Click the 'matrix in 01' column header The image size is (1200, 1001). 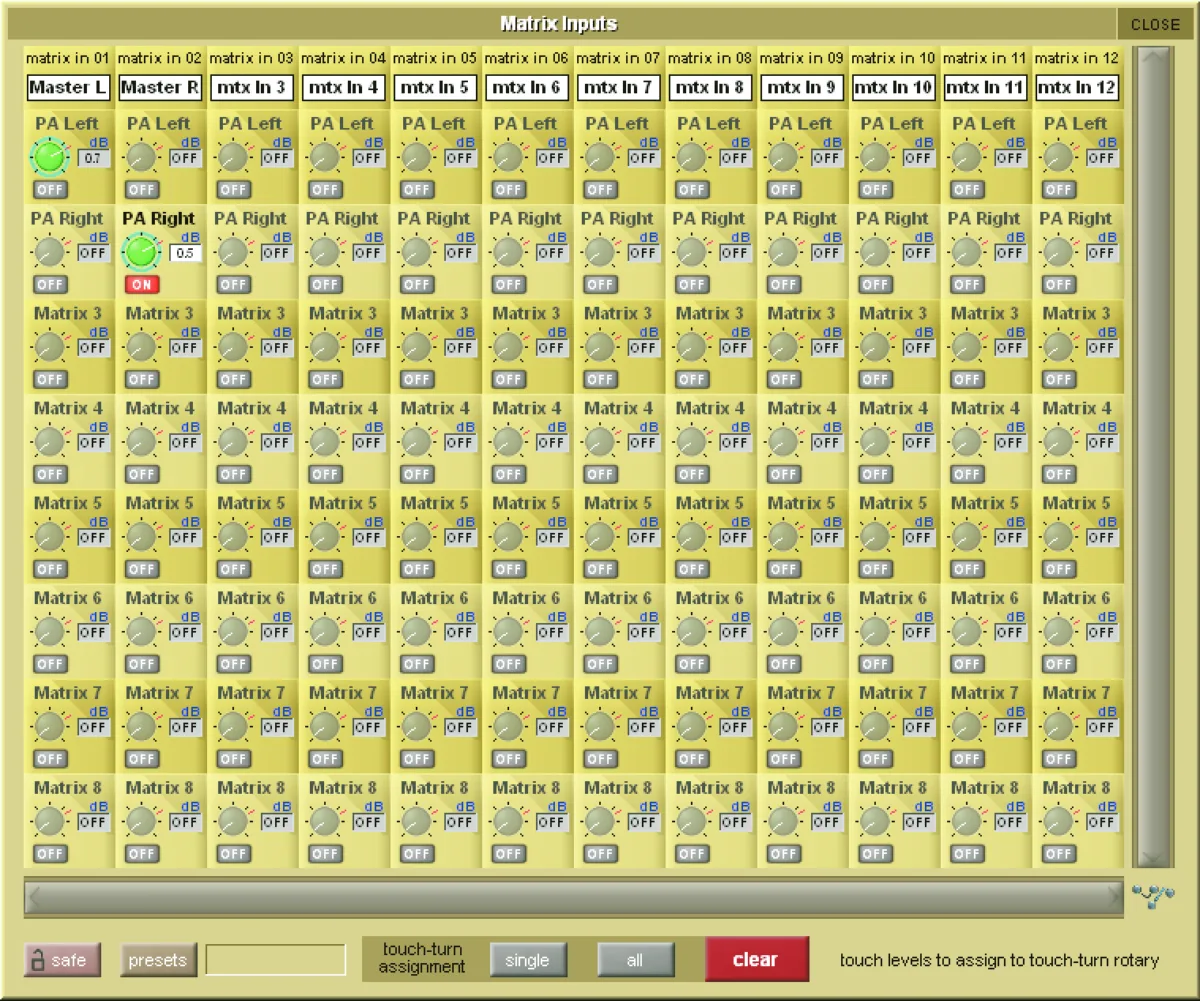[69, 59]
